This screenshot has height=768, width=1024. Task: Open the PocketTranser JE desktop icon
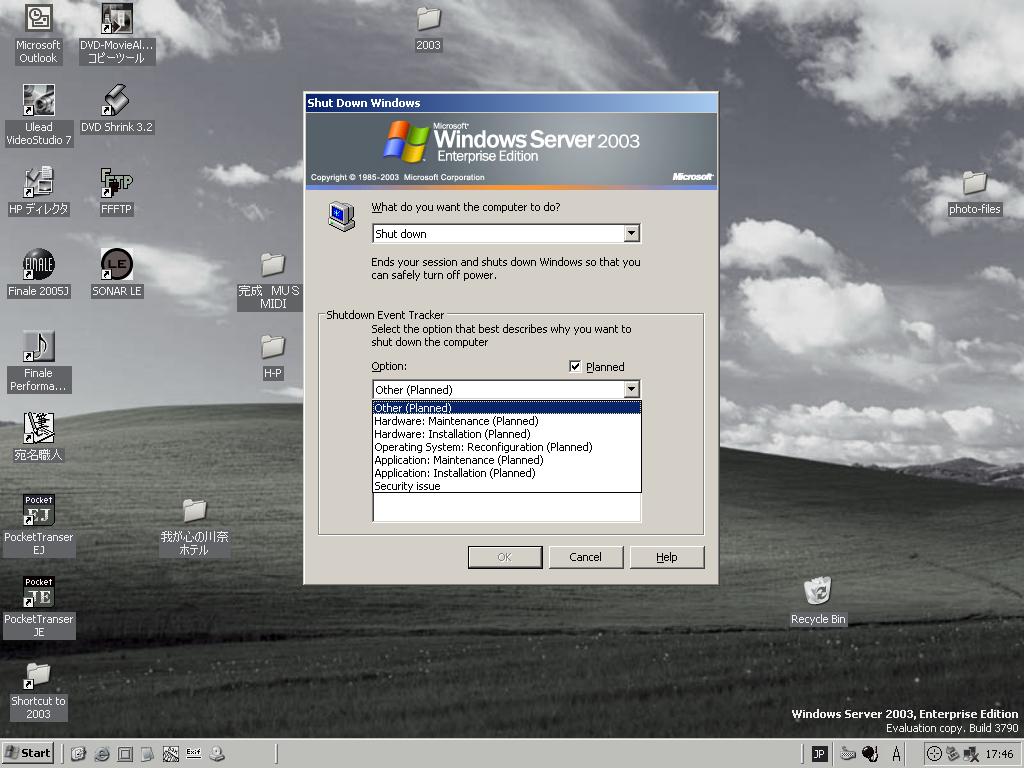(39, 607)
